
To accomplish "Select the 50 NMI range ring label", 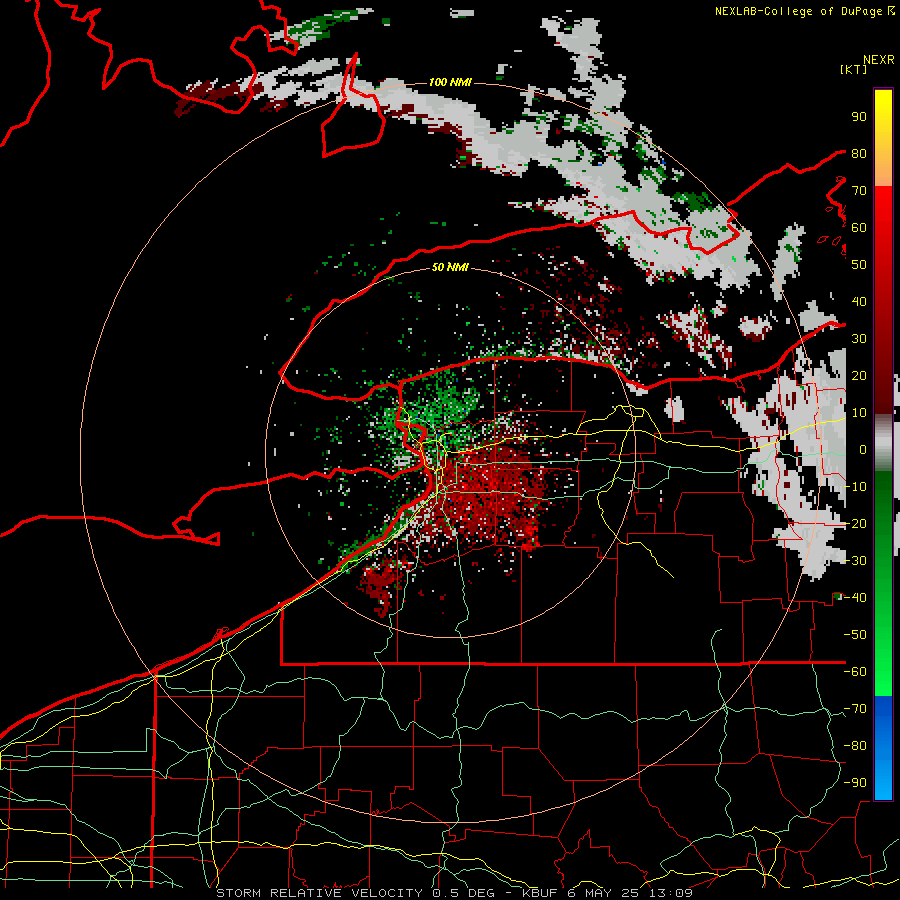I will tap(450, 267).
